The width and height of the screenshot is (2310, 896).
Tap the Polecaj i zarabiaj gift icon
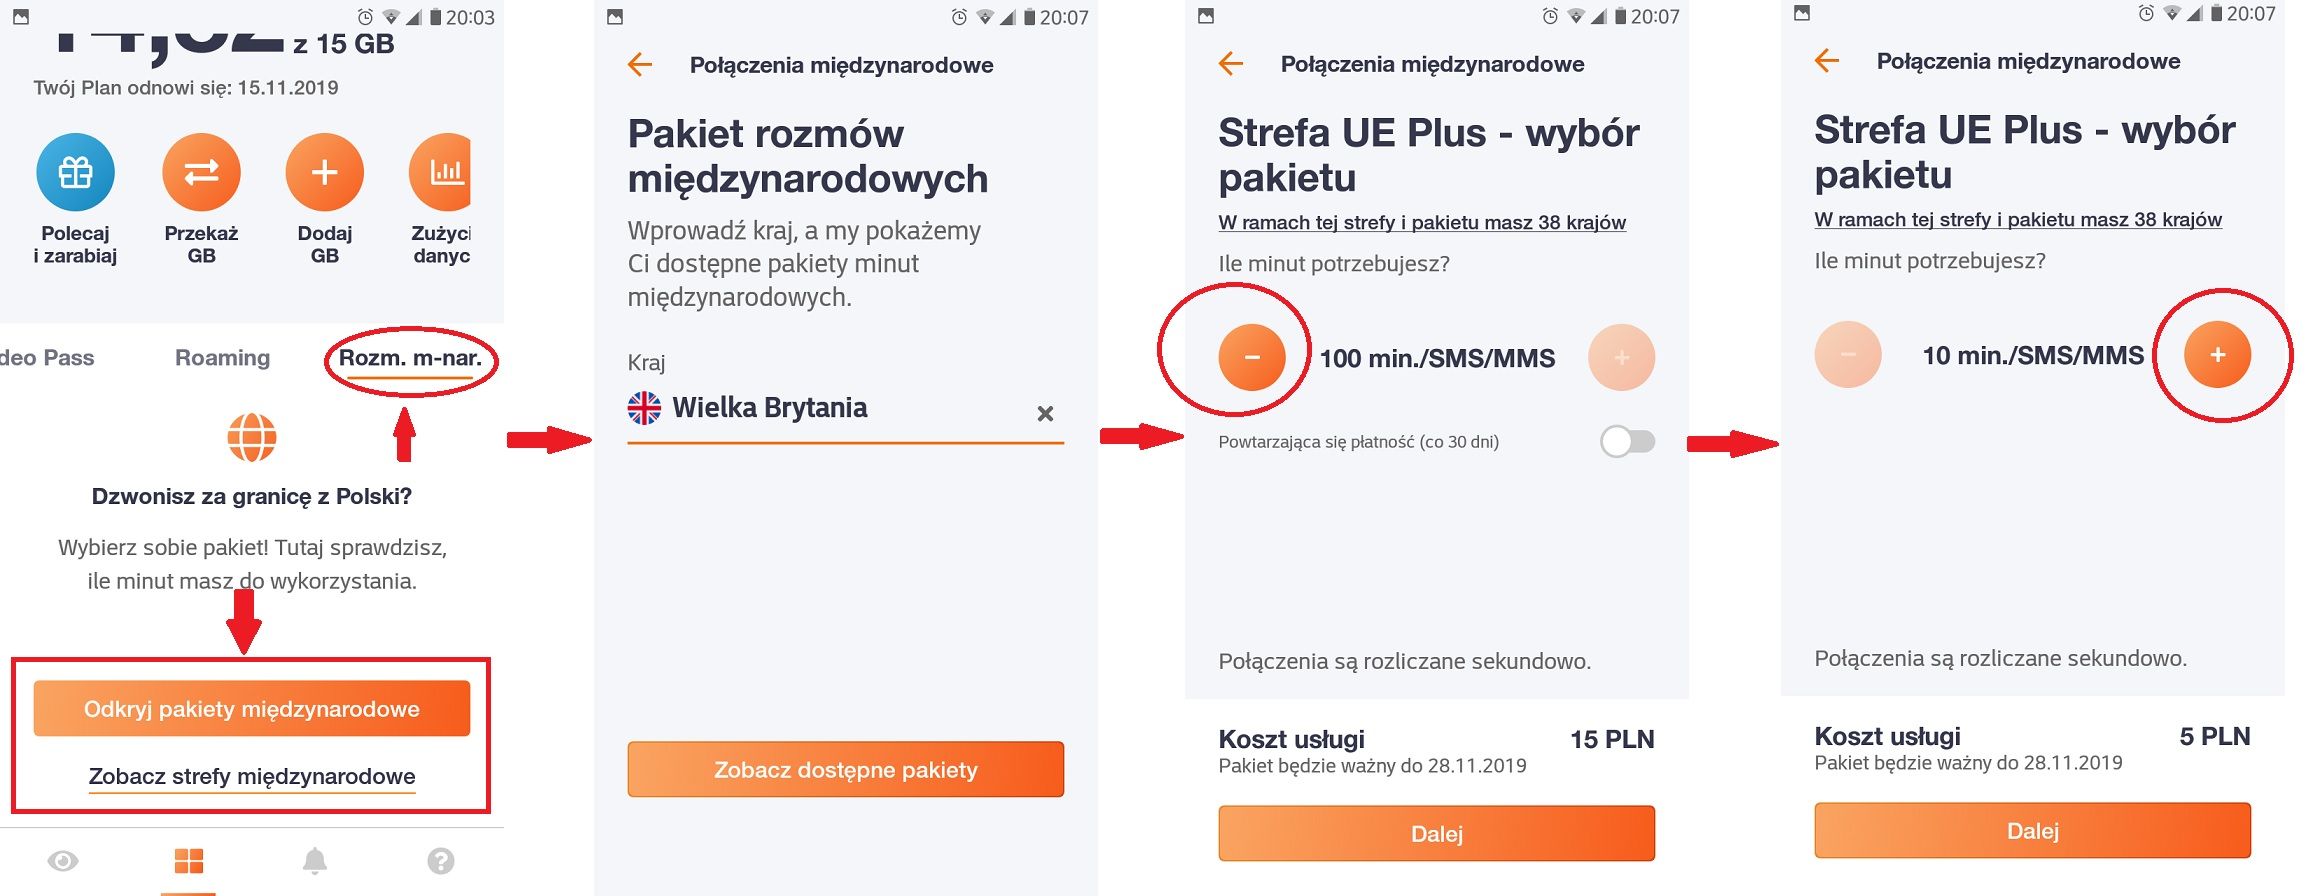(x=75, y=171)
